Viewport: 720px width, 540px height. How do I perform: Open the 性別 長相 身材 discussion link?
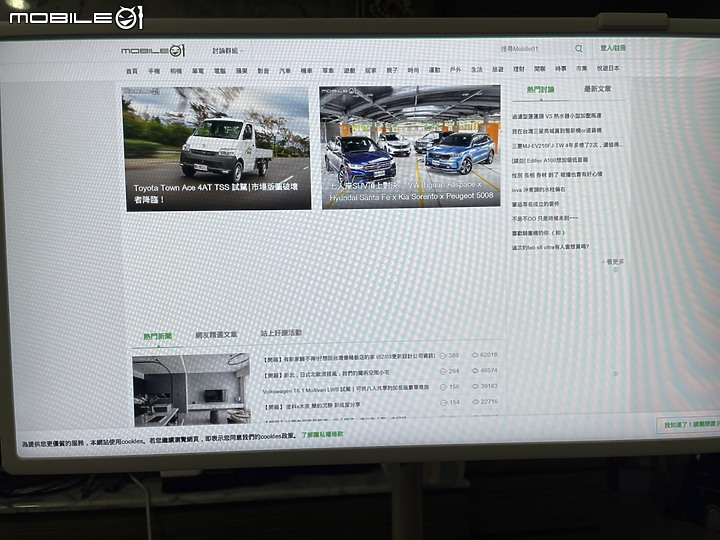tap(557, 175)
